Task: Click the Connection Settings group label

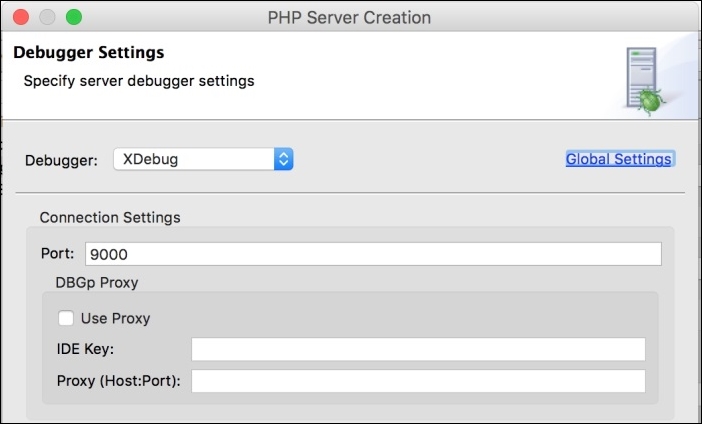Action: pyautogui.click(x=110, y=217)
